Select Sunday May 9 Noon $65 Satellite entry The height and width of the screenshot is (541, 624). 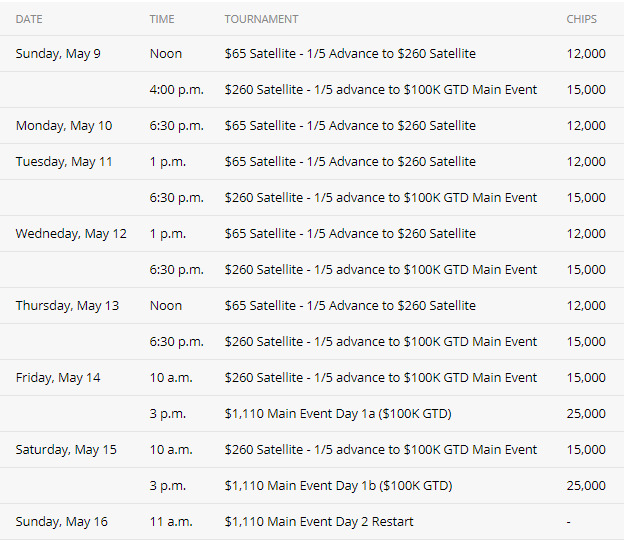point(350,54)
